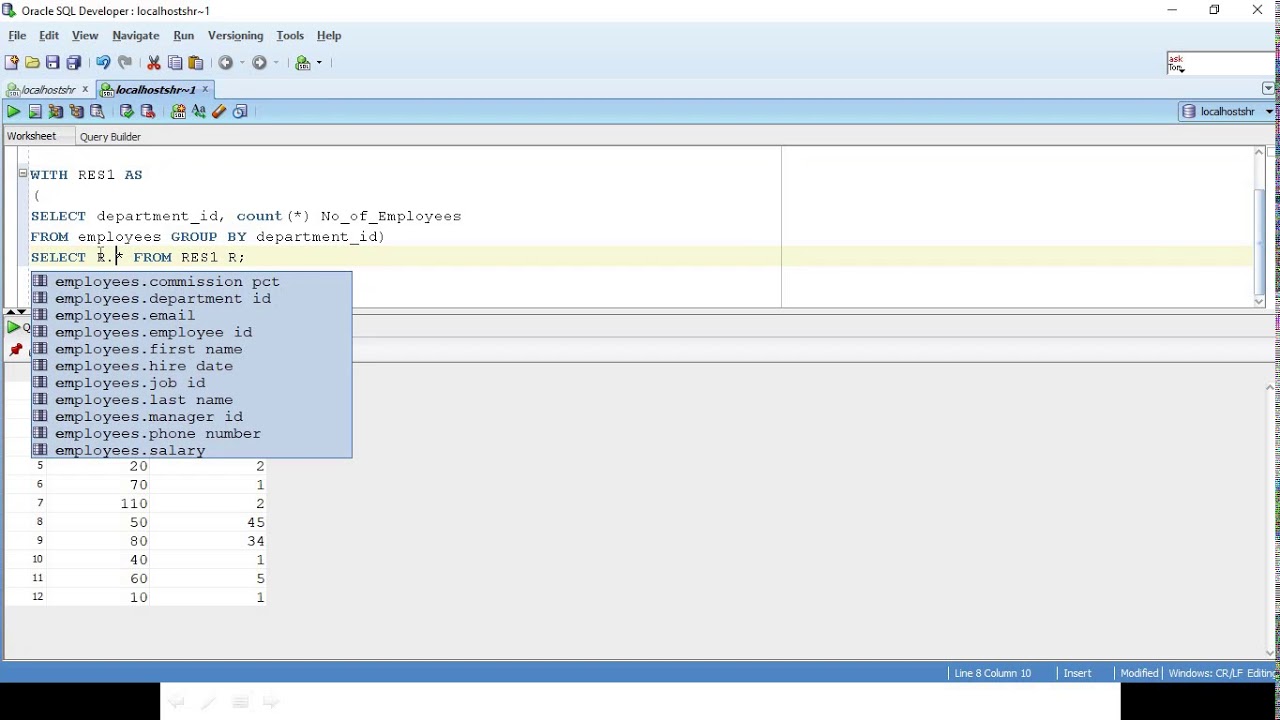This screenshot has width=1280, height=720.
Task: Click the Rollback icon
Action: (148, 112)
